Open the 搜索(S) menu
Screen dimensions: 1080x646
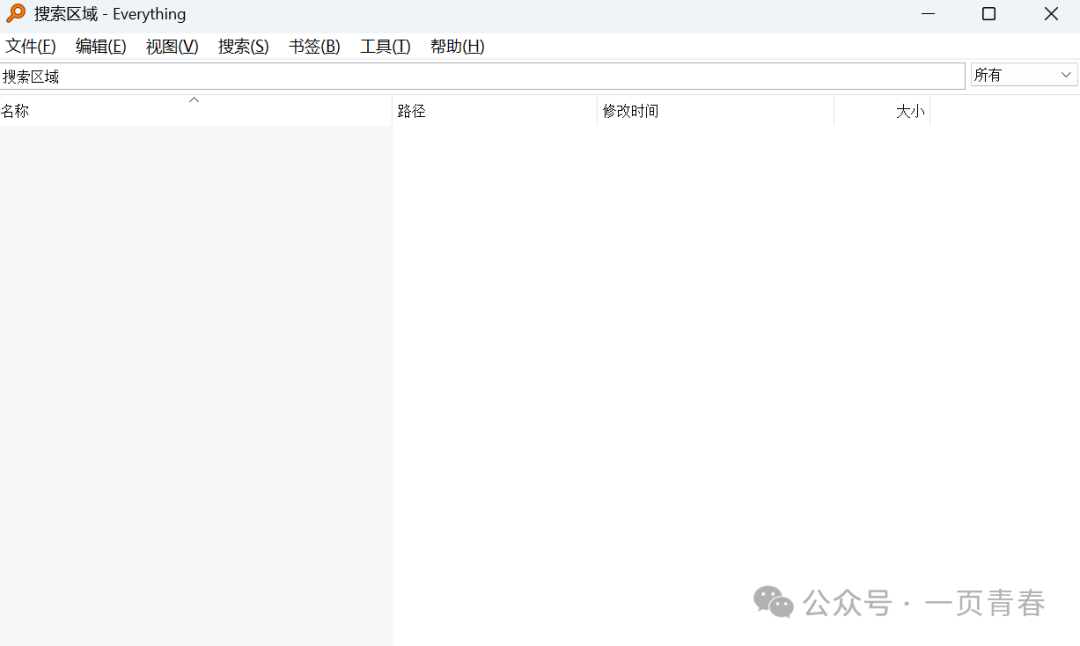pyautogui.click(x=243, y=47)
